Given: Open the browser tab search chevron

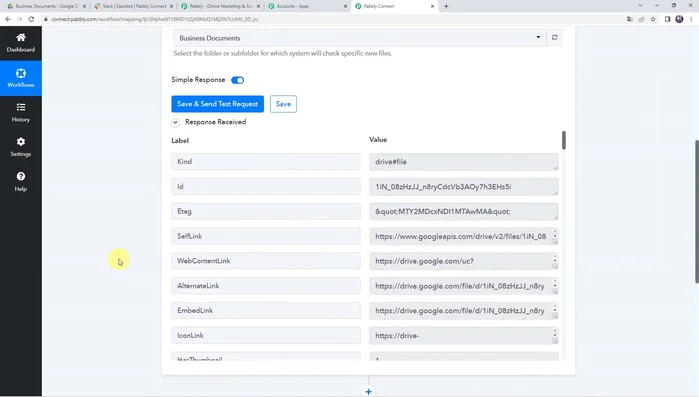Looking at the screenshot, I should tap(640, 6).
